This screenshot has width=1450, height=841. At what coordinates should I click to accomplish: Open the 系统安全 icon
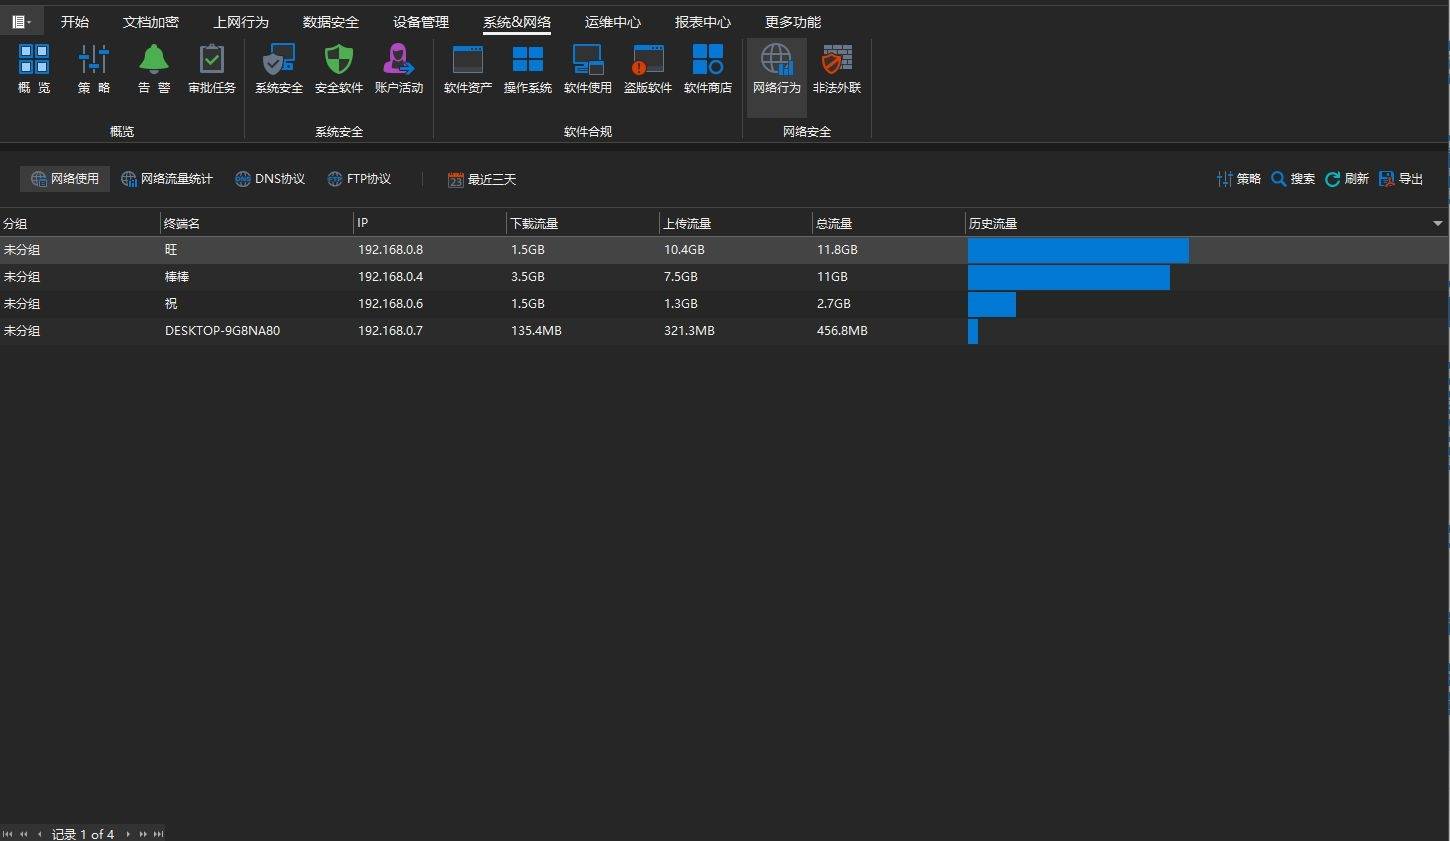pos(279,69)
